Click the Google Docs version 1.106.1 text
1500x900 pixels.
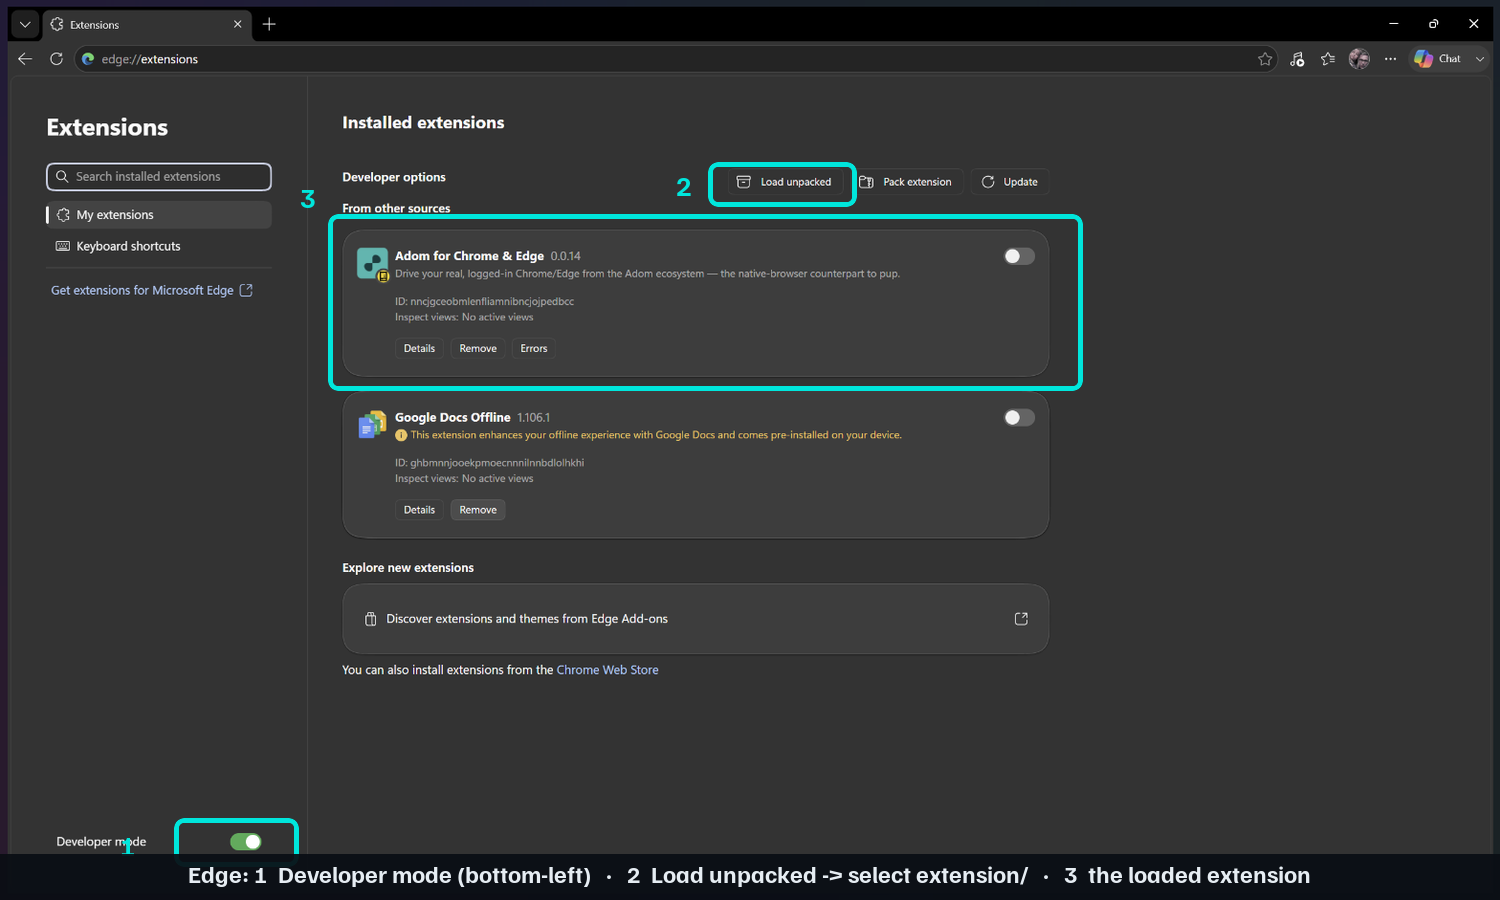point(533,418)
